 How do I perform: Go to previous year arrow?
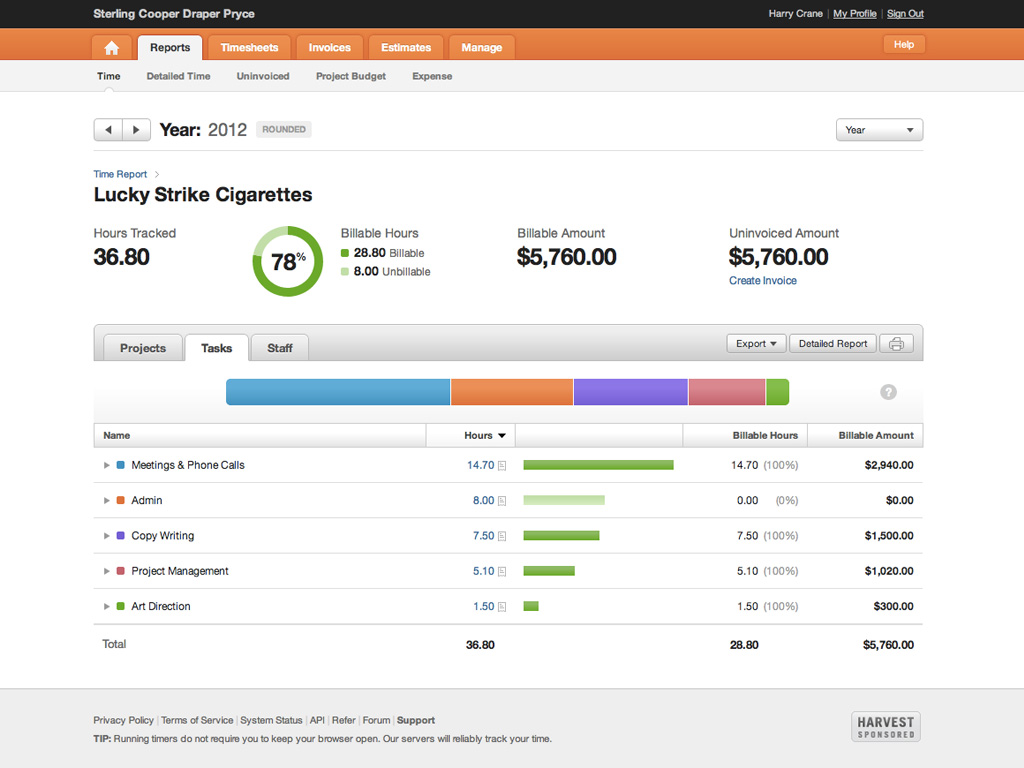[108, 129]
